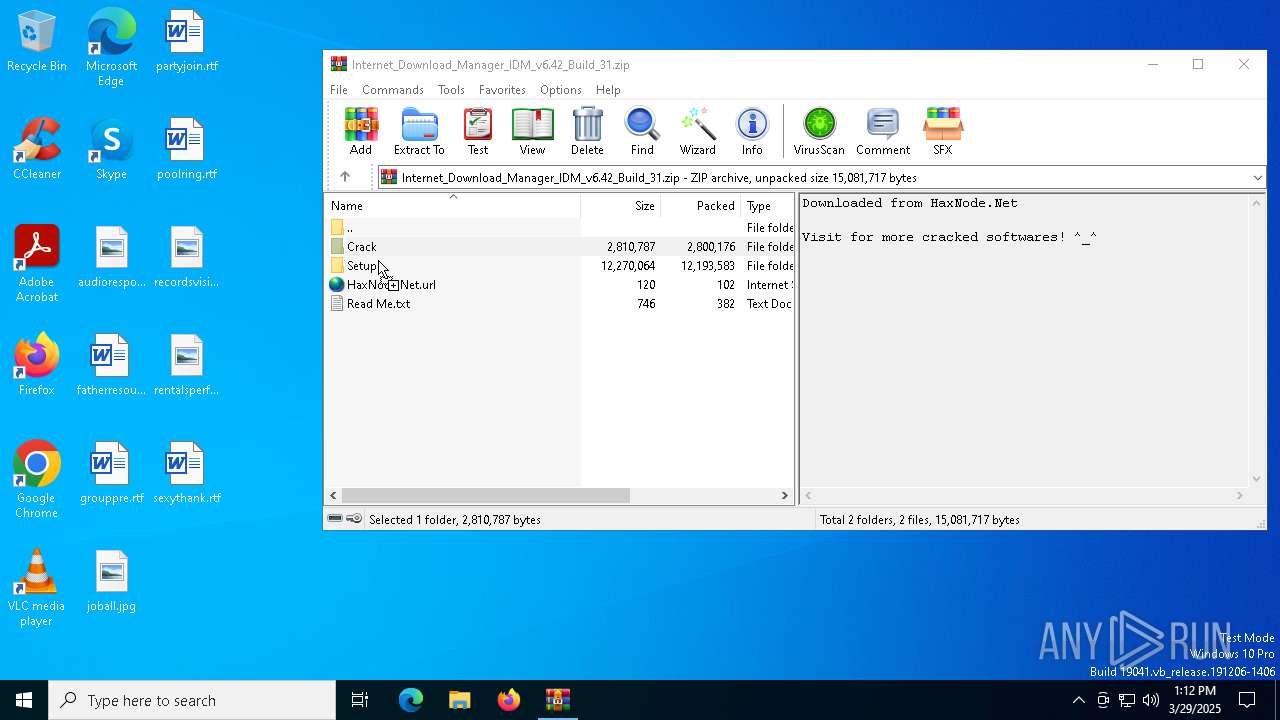Launch the Wizard tool
Viewport: 1280px width, 720px height.
click(x=697, y=131)
